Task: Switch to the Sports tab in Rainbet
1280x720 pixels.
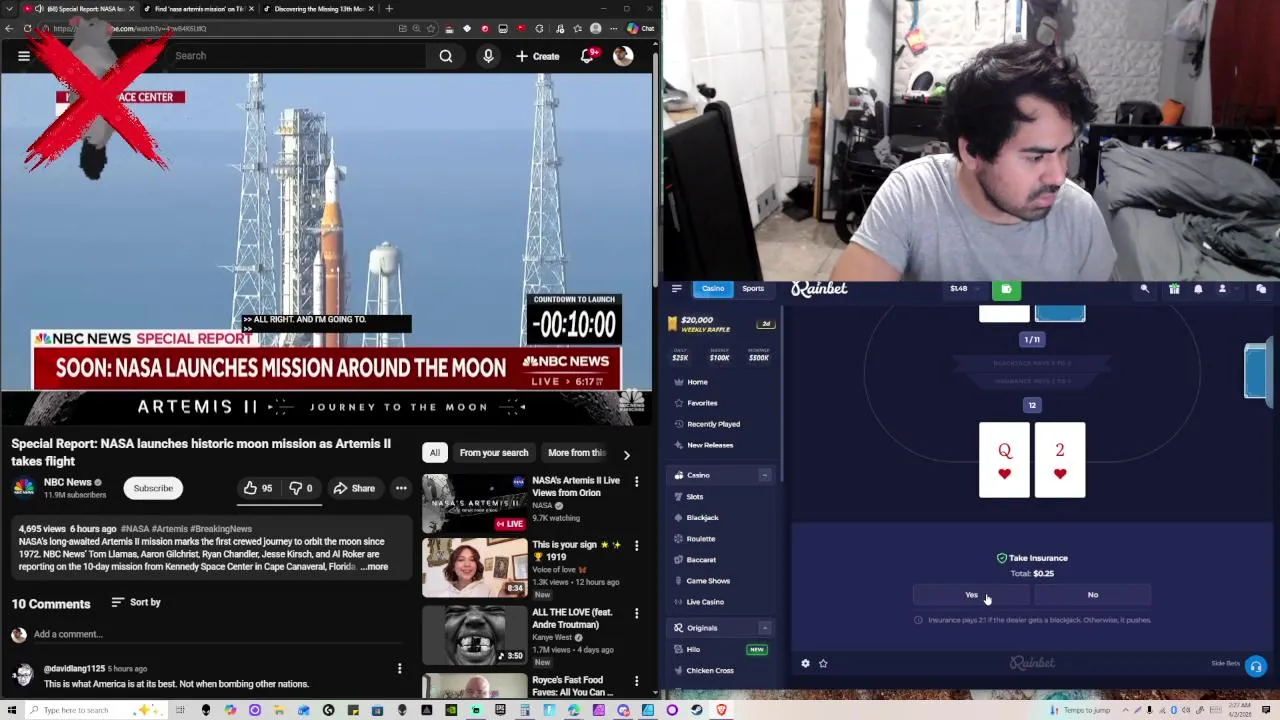Action: [753, 289]
